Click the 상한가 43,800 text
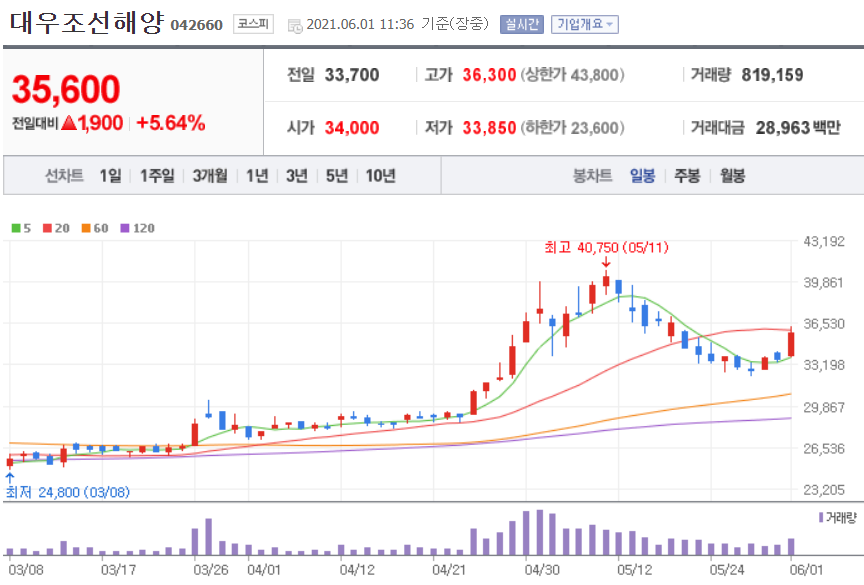This screenshot has width=864, height=585. [x=573, y=75]
